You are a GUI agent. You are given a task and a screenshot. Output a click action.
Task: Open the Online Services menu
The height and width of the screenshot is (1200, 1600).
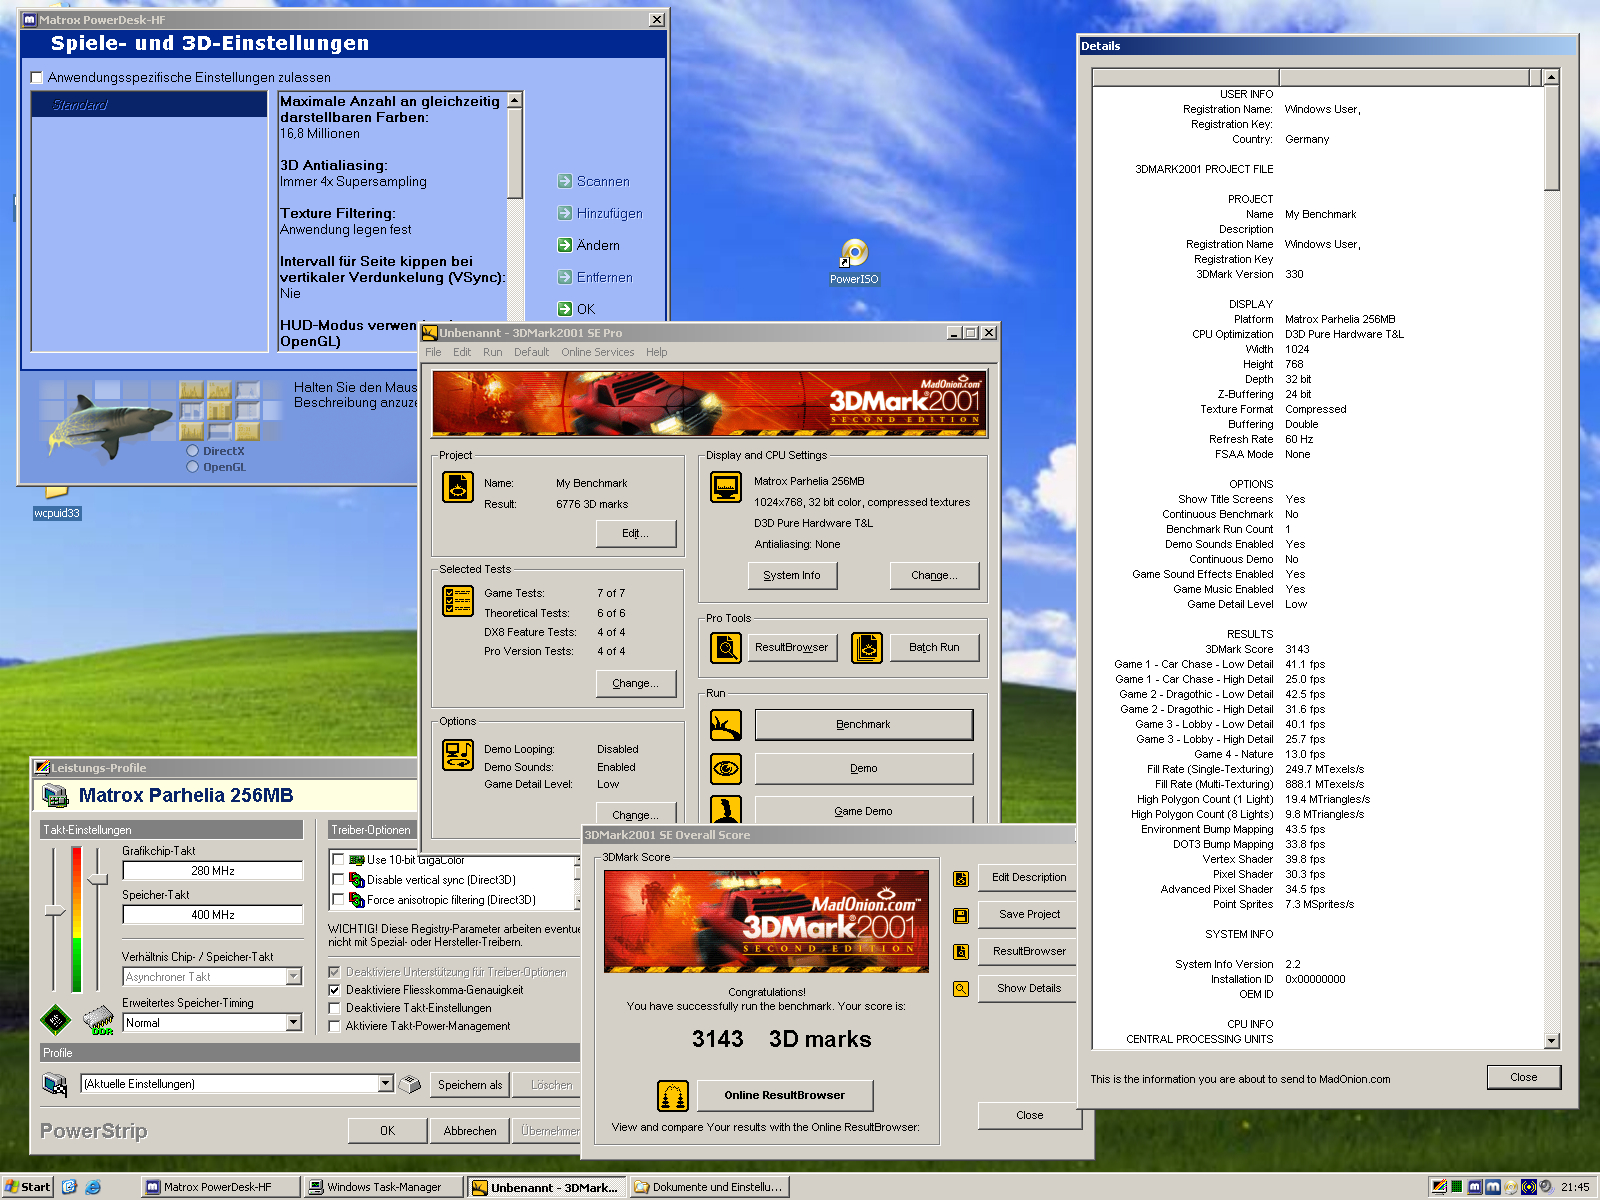[x=598, y=352]
